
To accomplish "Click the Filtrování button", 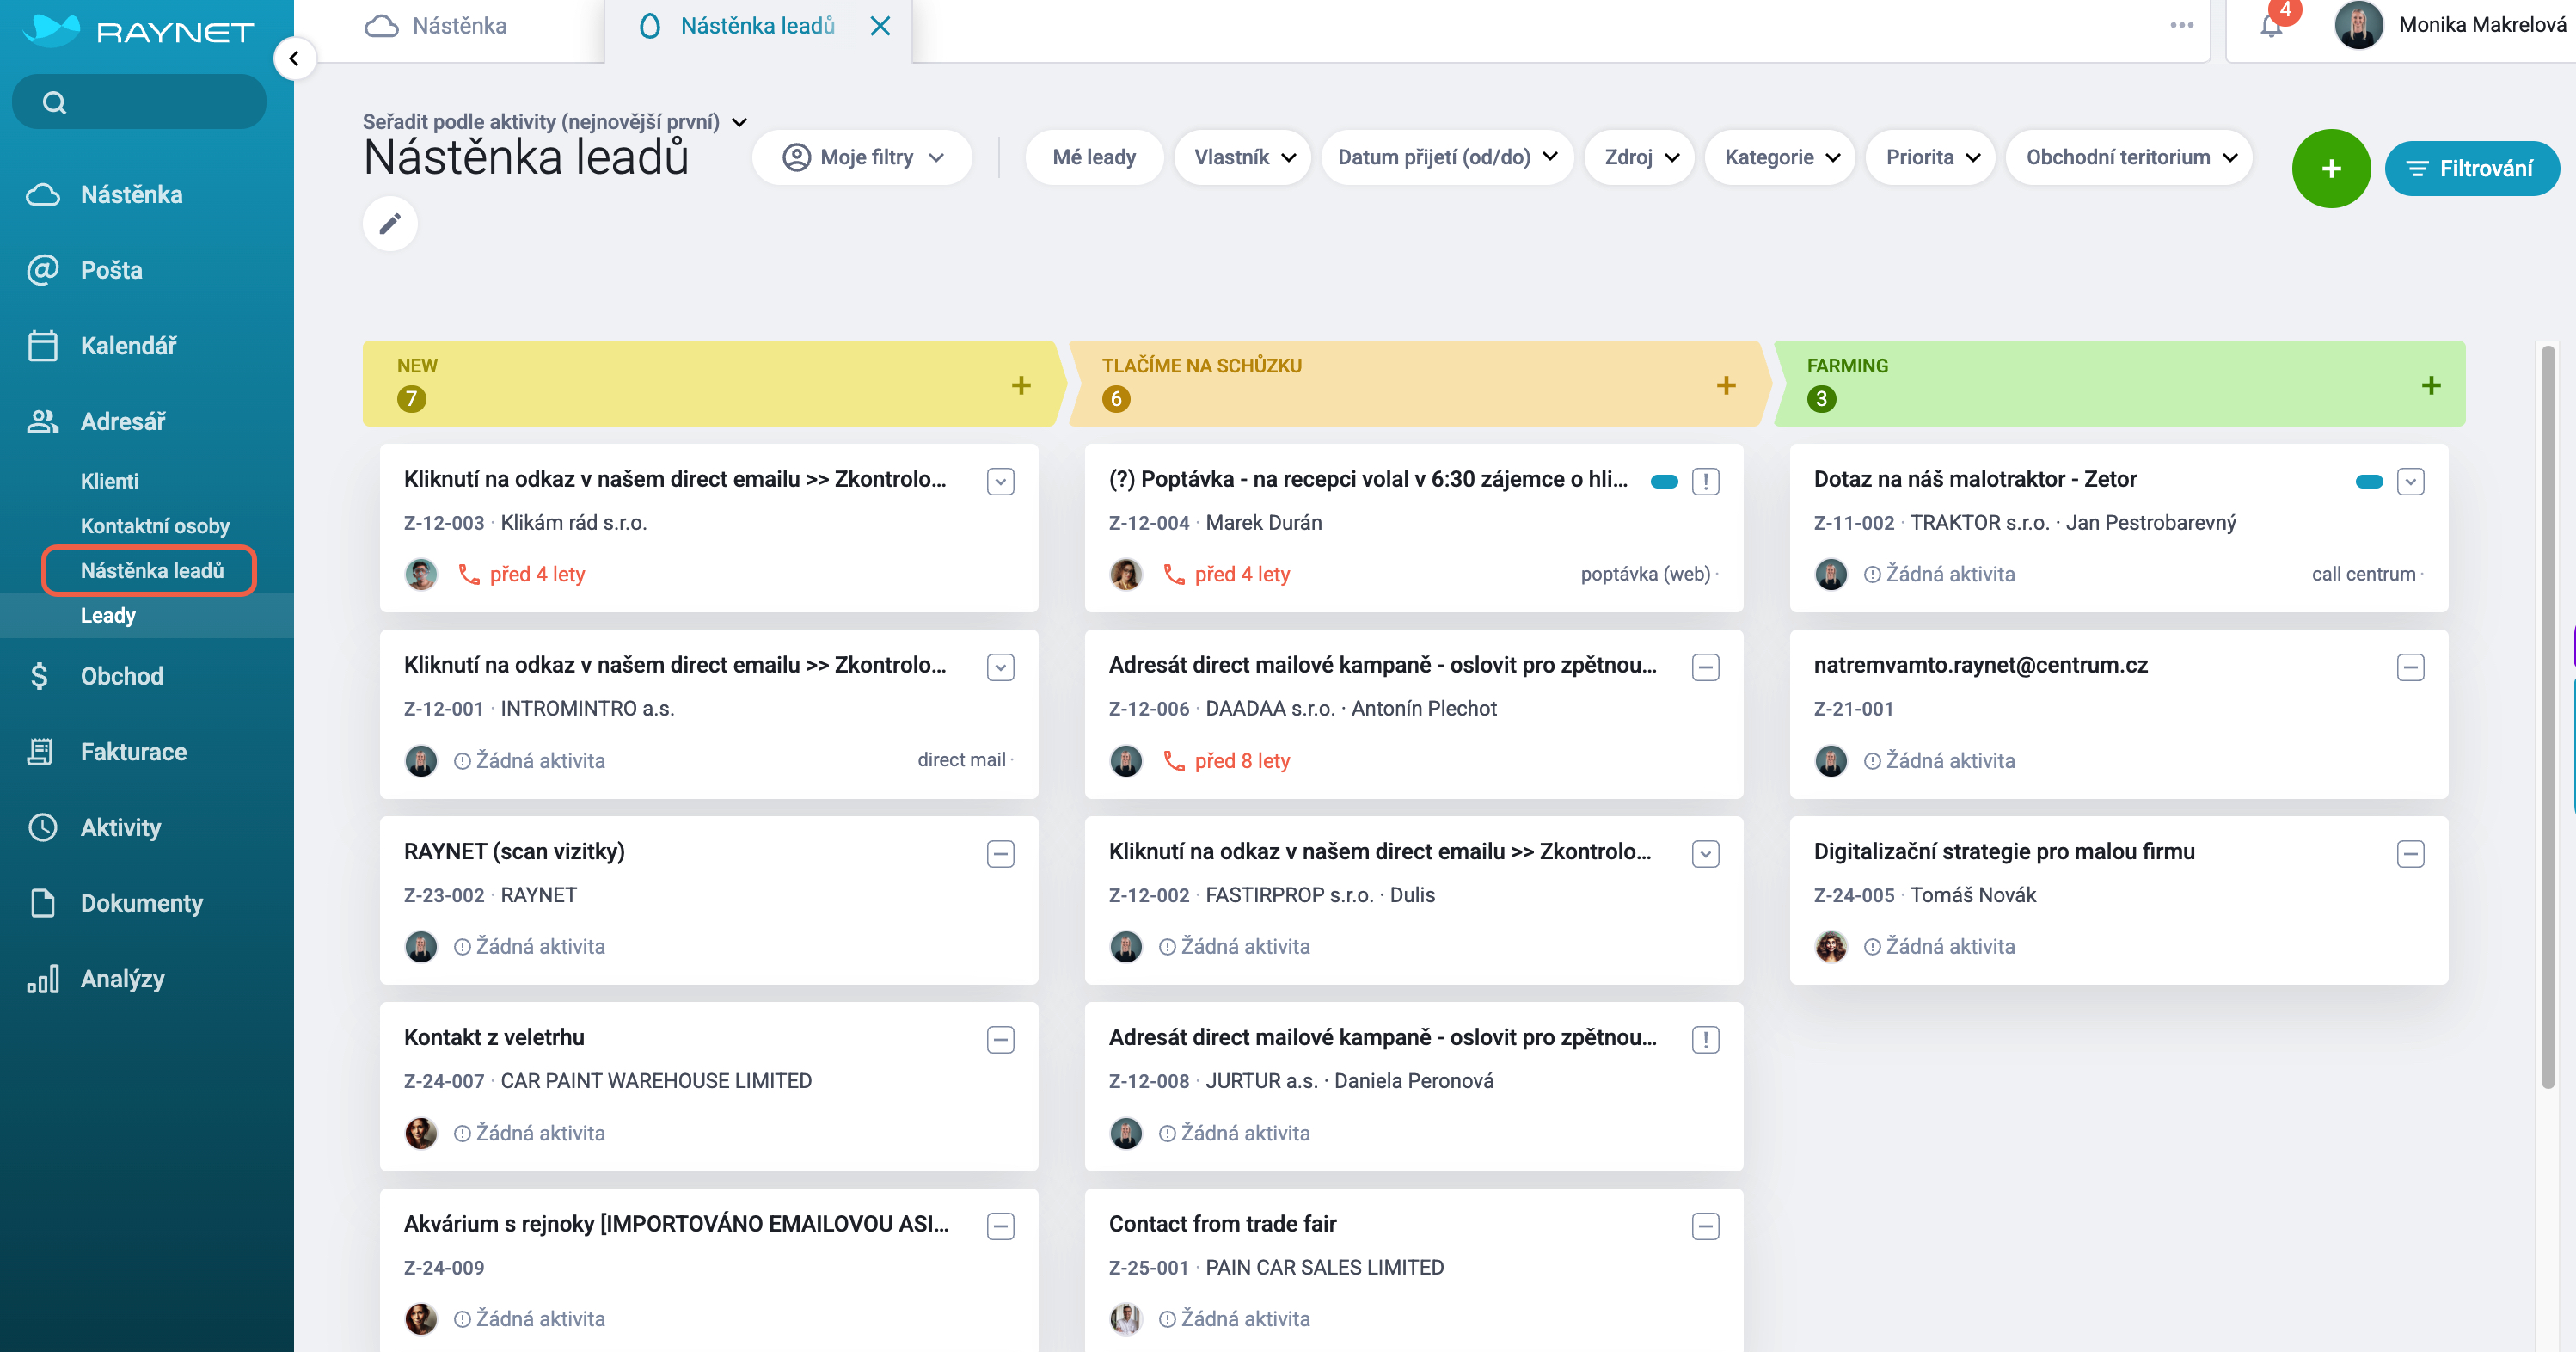I will 2471,168.
